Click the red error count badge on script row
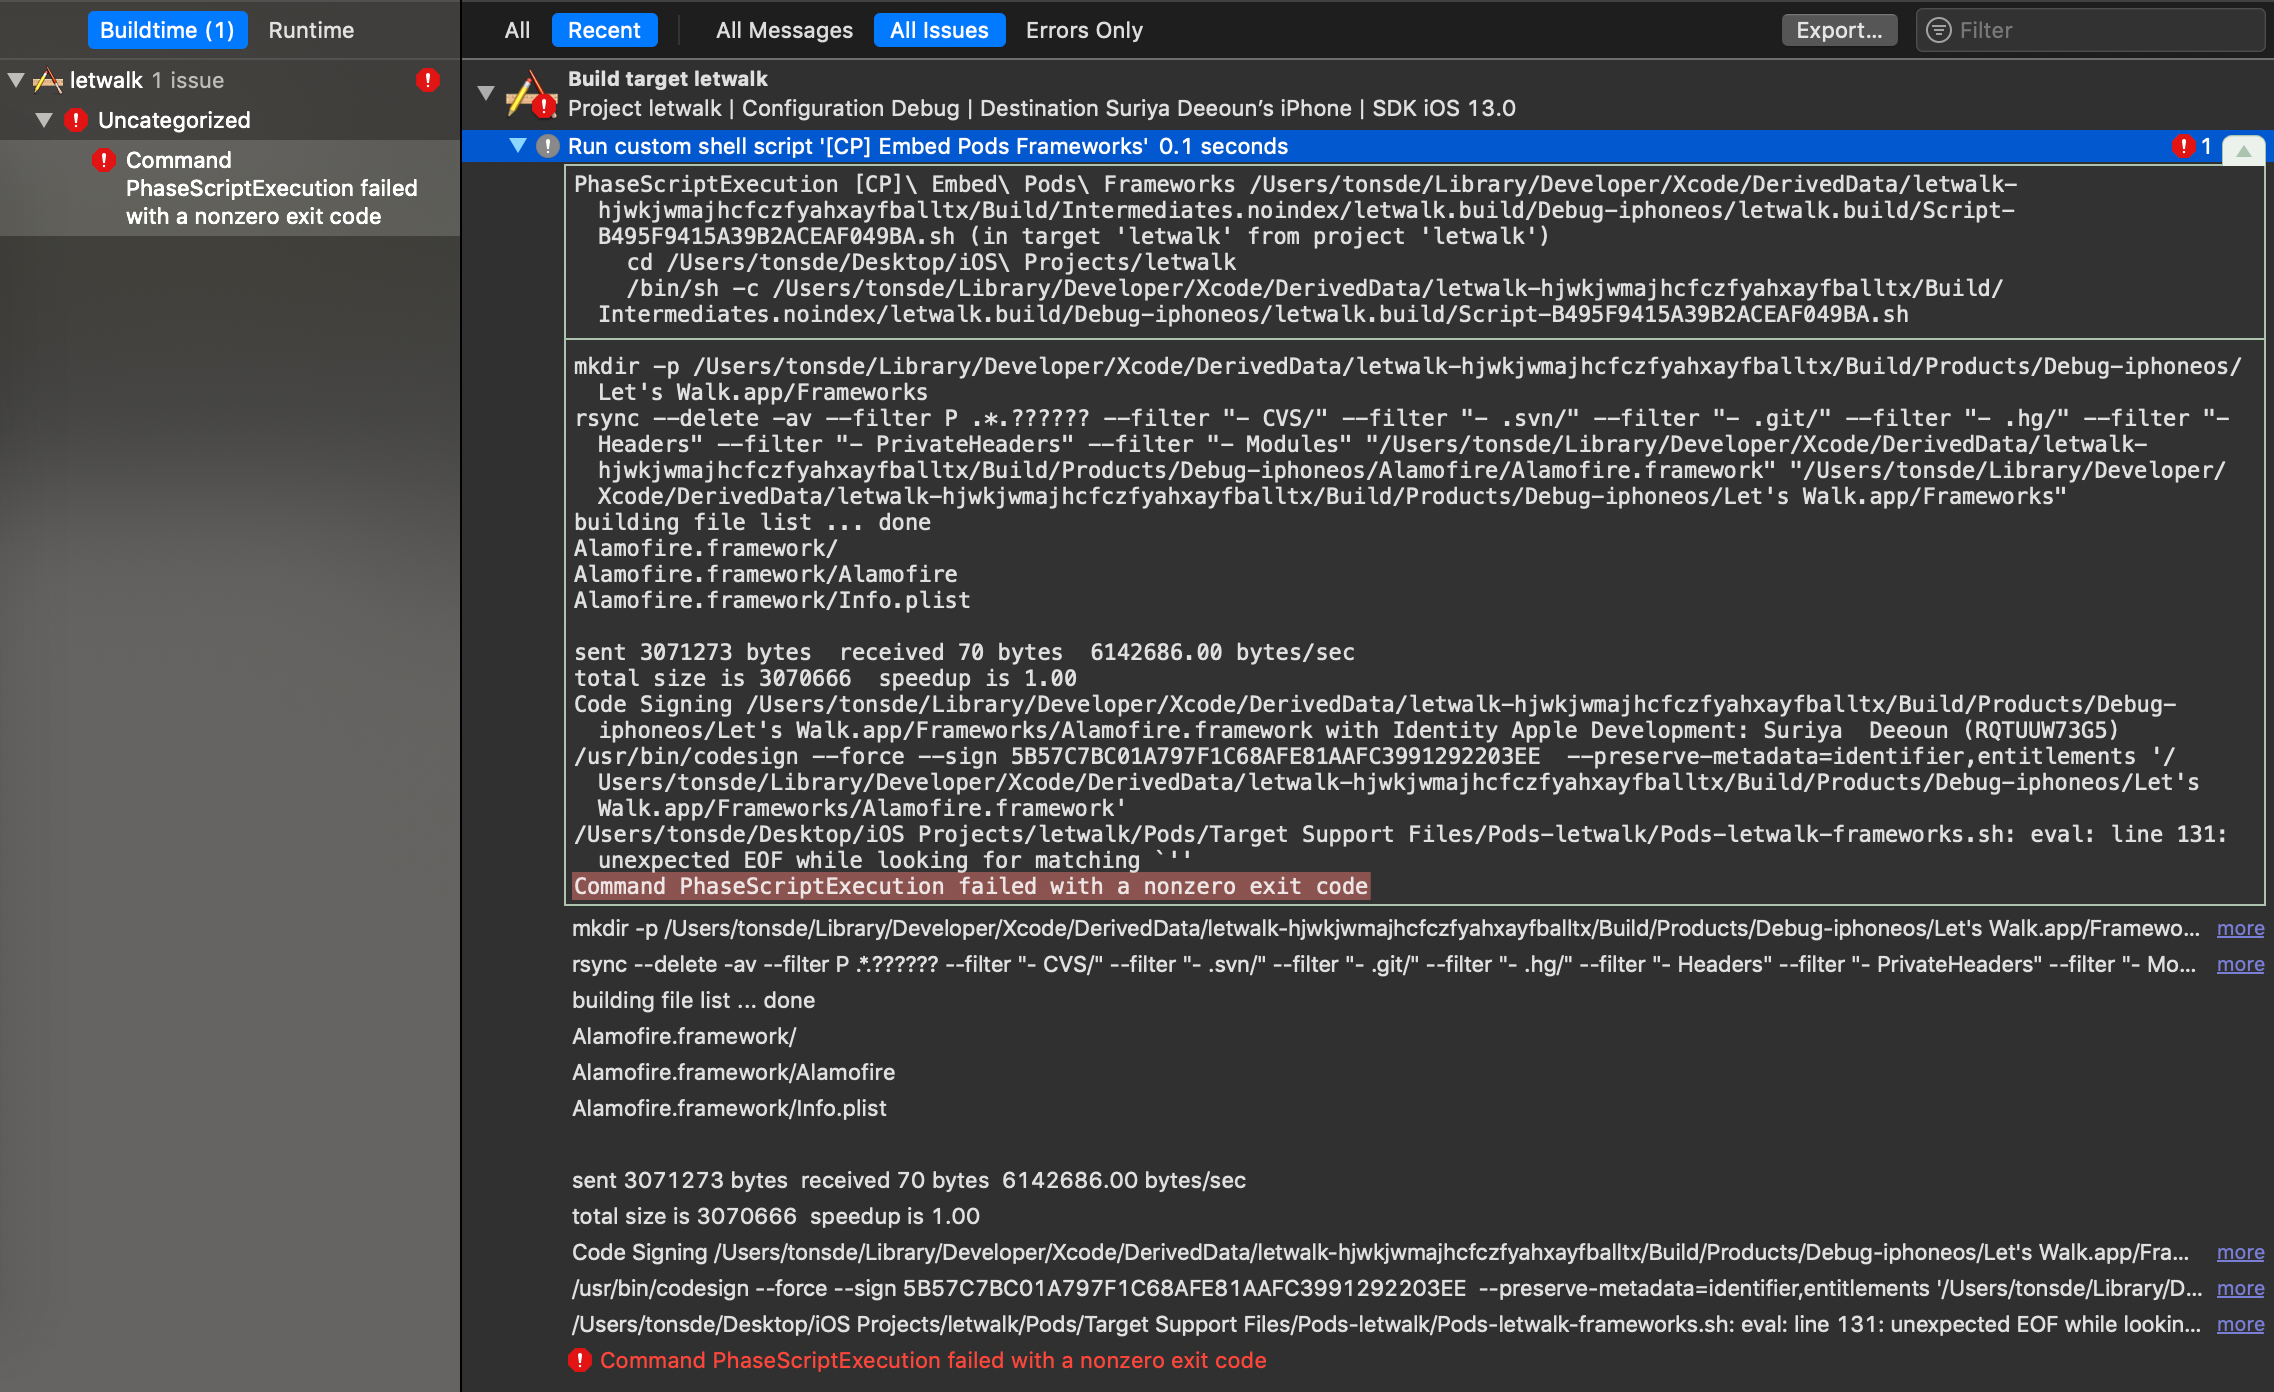 click(x=2183, y=146)
